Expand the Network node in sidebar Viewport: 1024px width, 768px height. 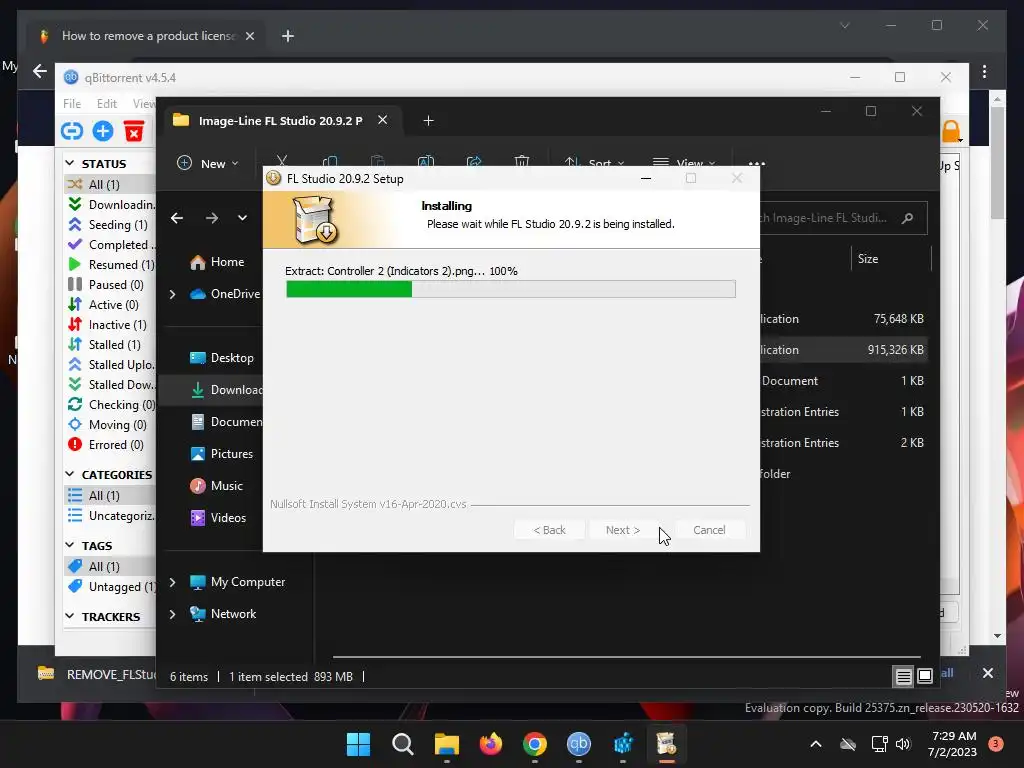pyautogui.click(x=172, y=614)
